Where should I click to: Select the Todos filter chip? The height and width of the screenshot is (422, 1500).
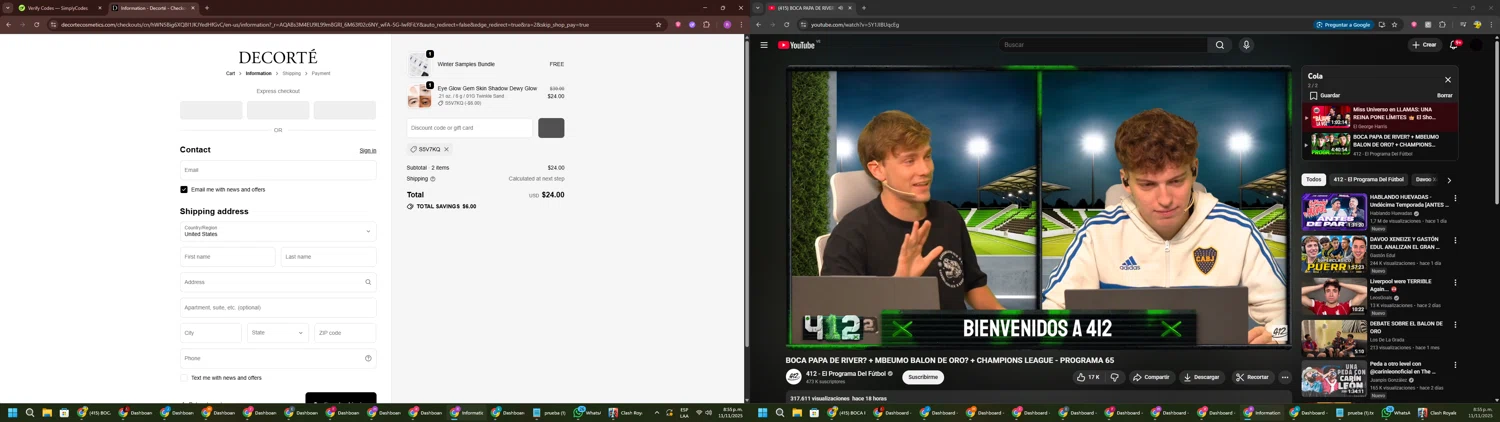tap(1313, 180)
